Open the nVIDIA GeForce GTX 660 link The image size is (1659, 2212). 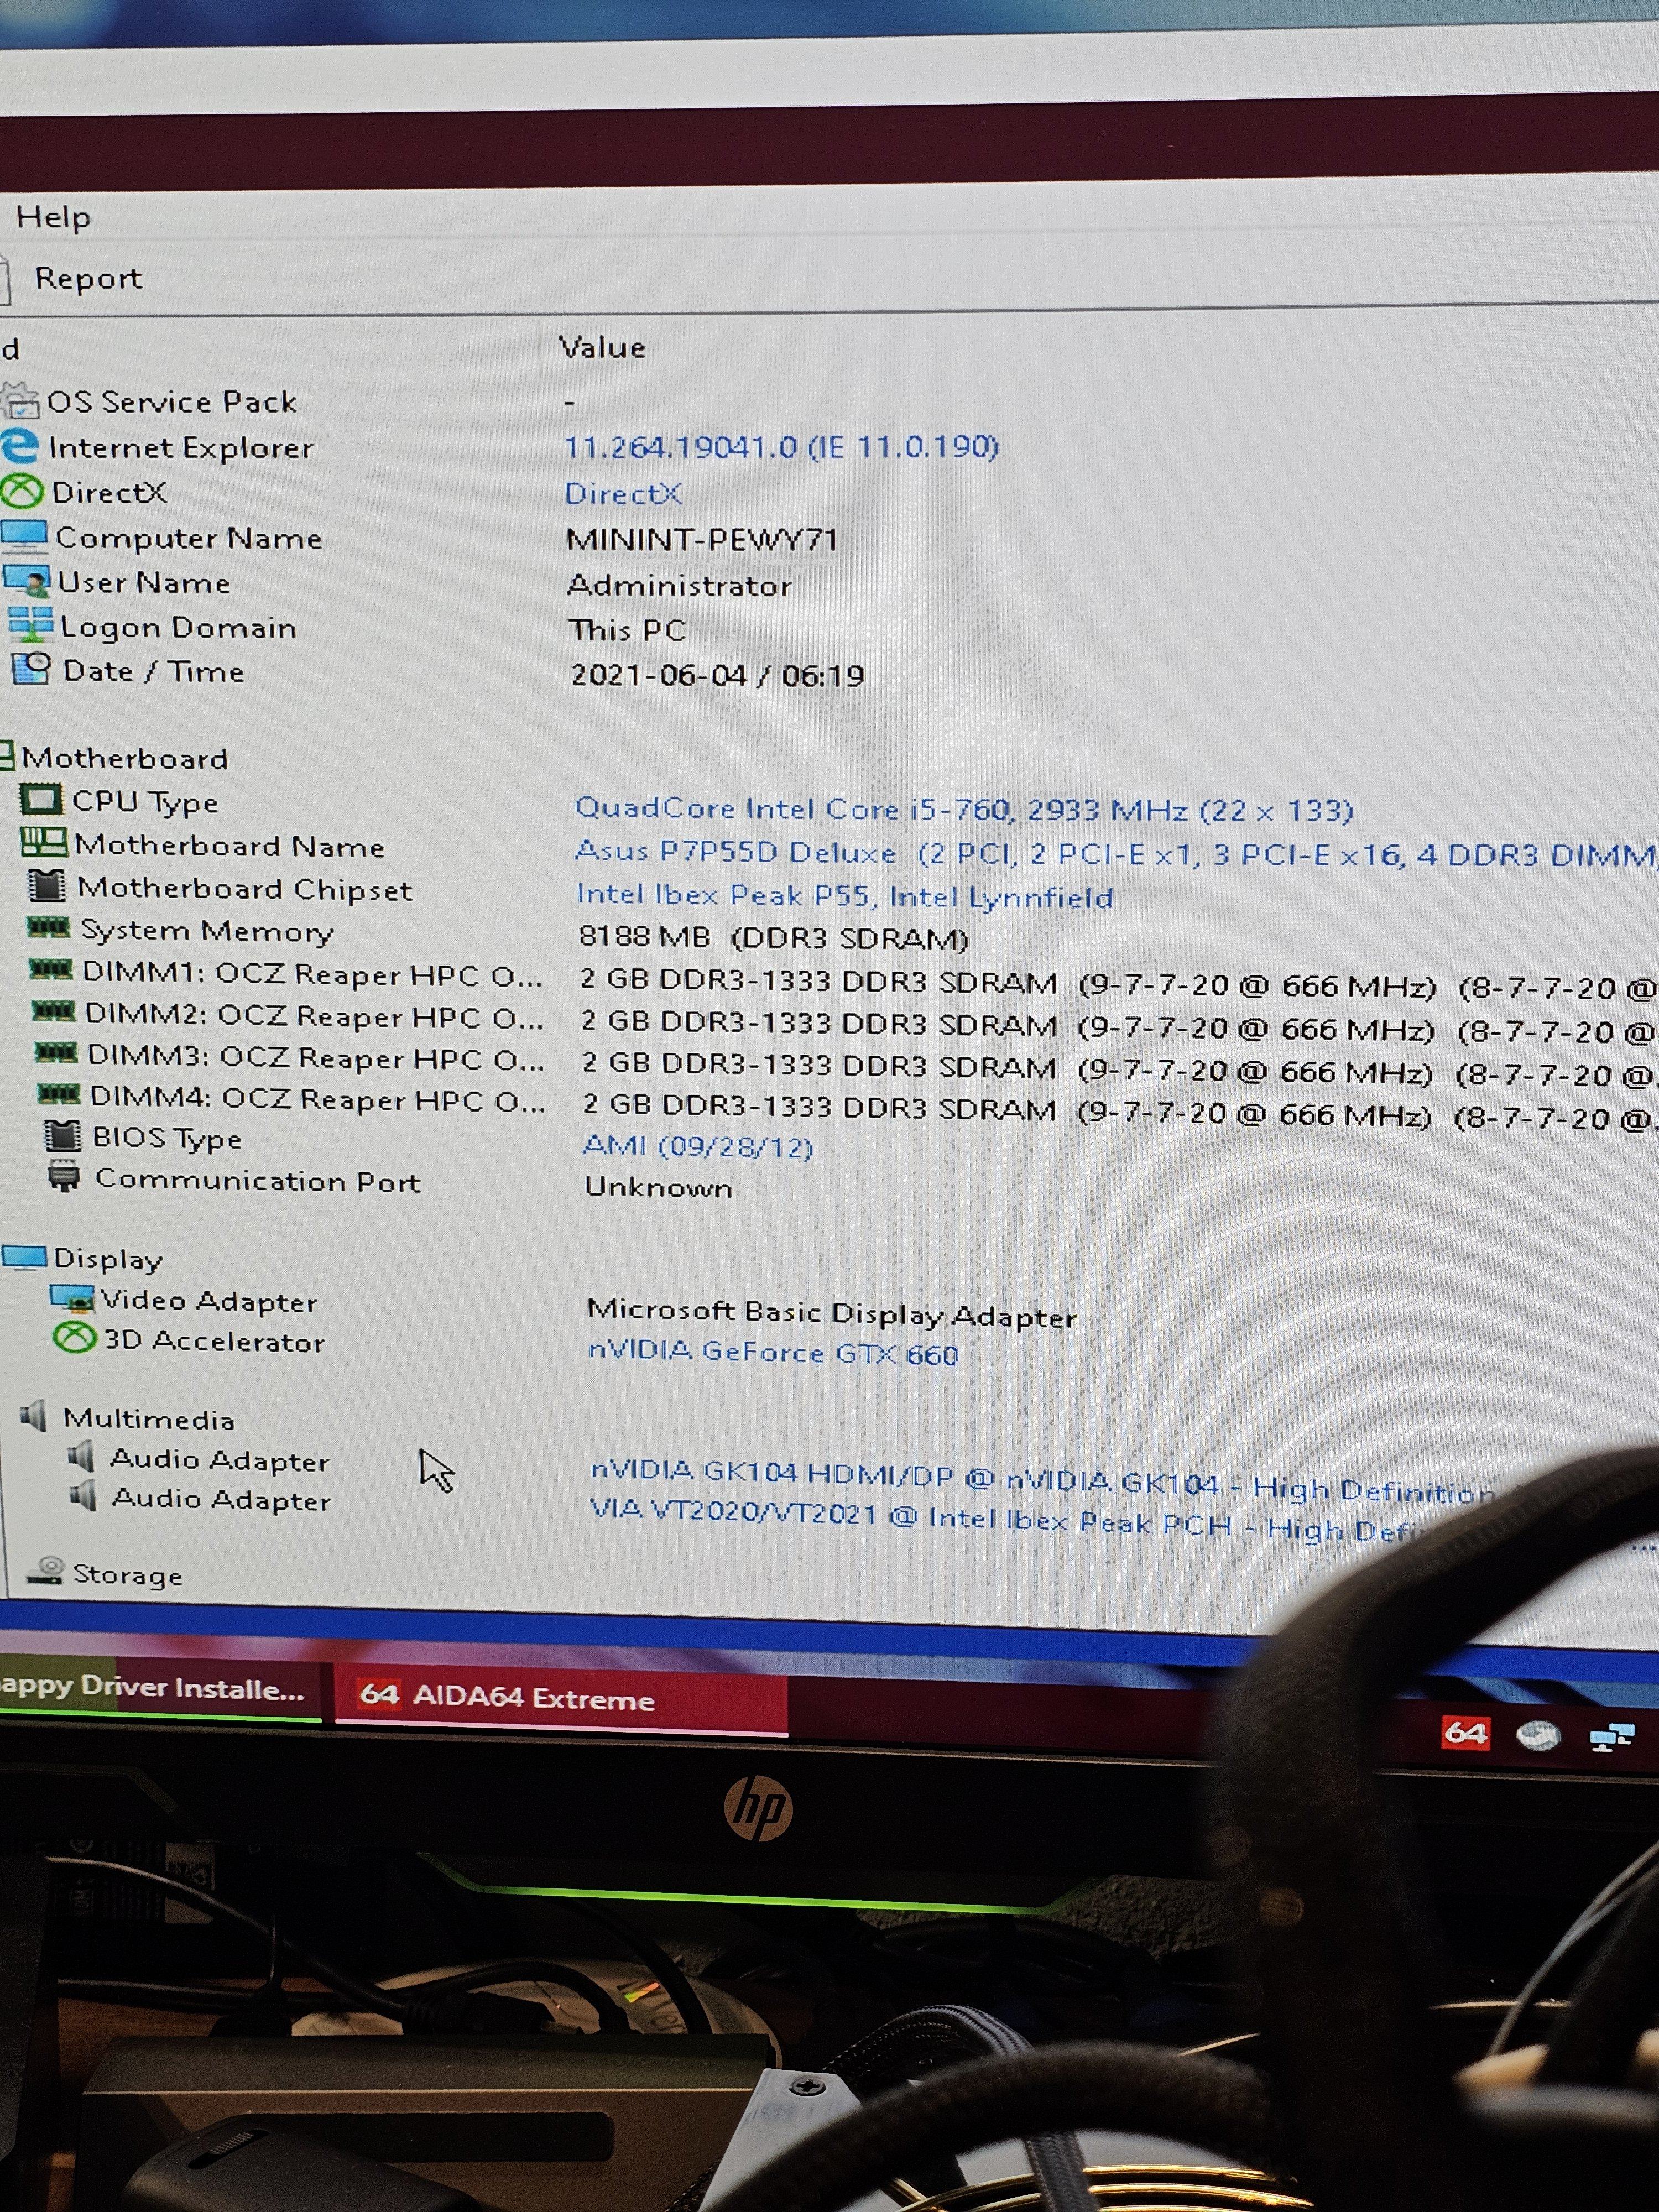(x=773, y=1352)
